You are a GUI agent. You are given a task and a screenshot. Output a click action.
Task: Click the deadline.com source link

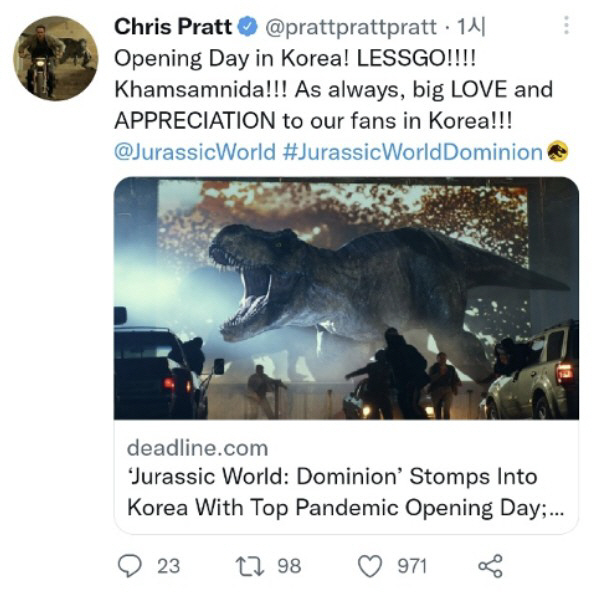197,448
